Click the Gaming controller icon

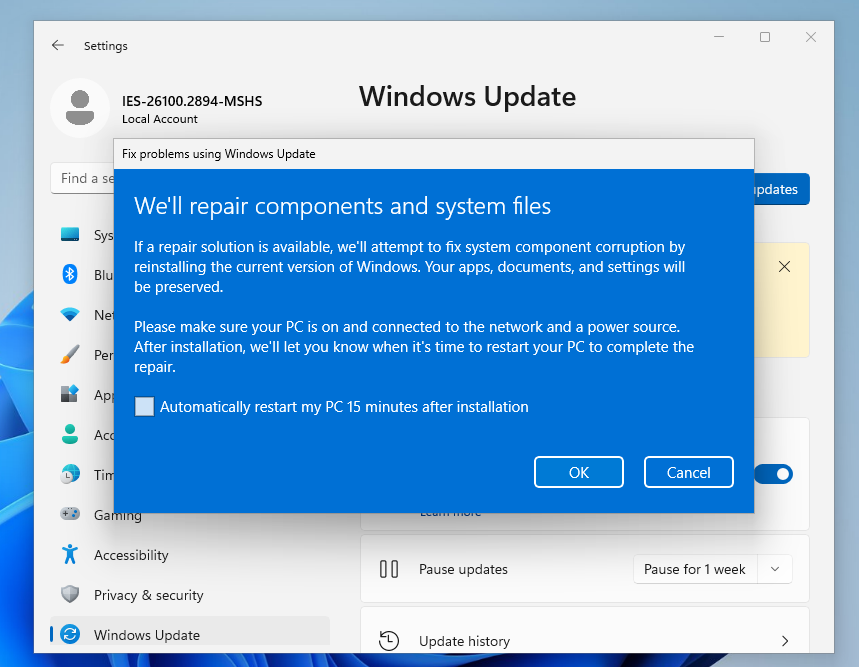coord(70,514)
